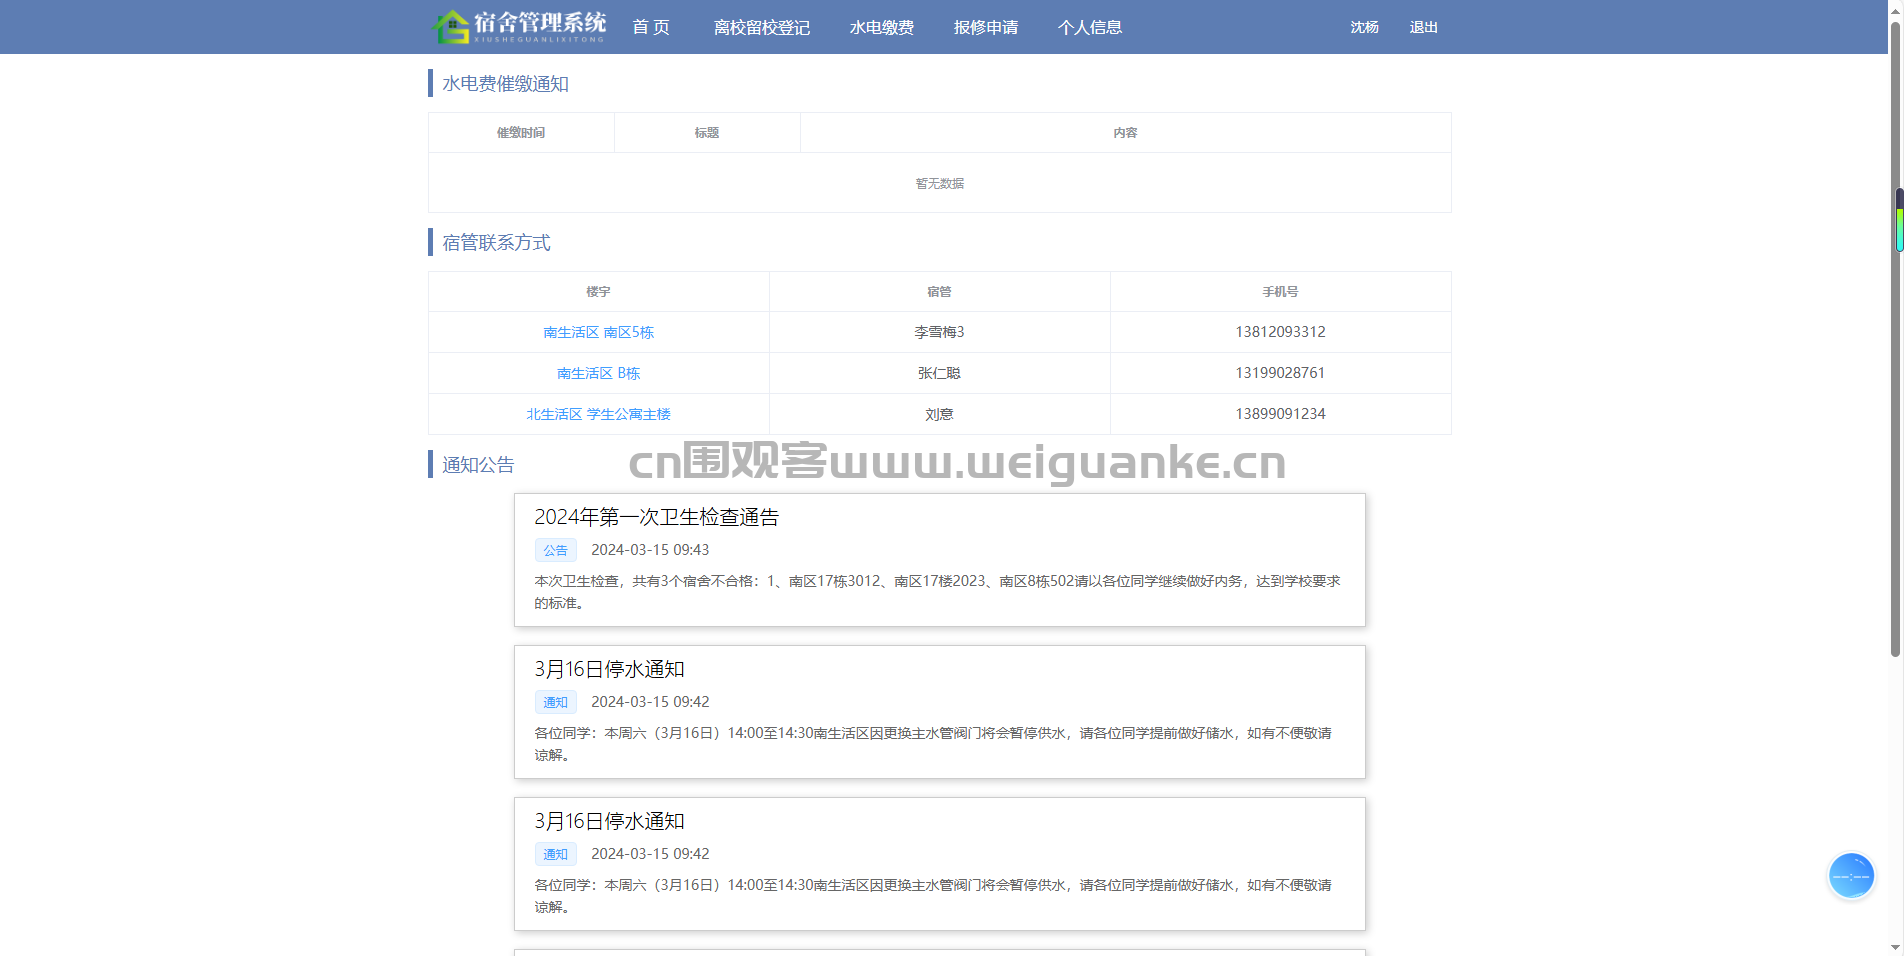The width and height of the screenshot is (1904, 956).
Task: Open the 离校留校登记 menu item
Action: pyautogui.click(x=761, y=27)
